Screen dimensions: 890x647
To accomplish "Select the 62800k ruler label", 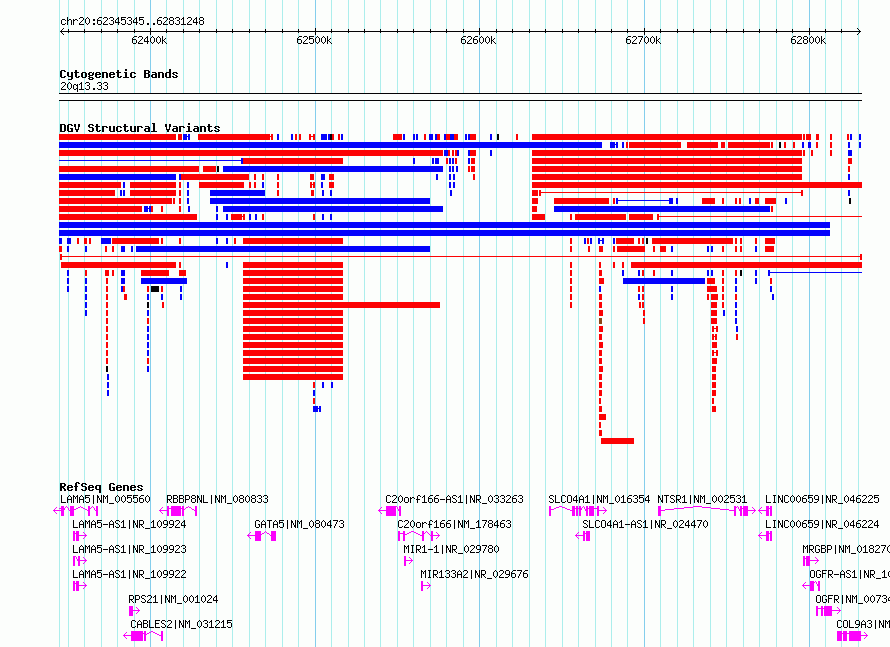I will click(808, 40).
